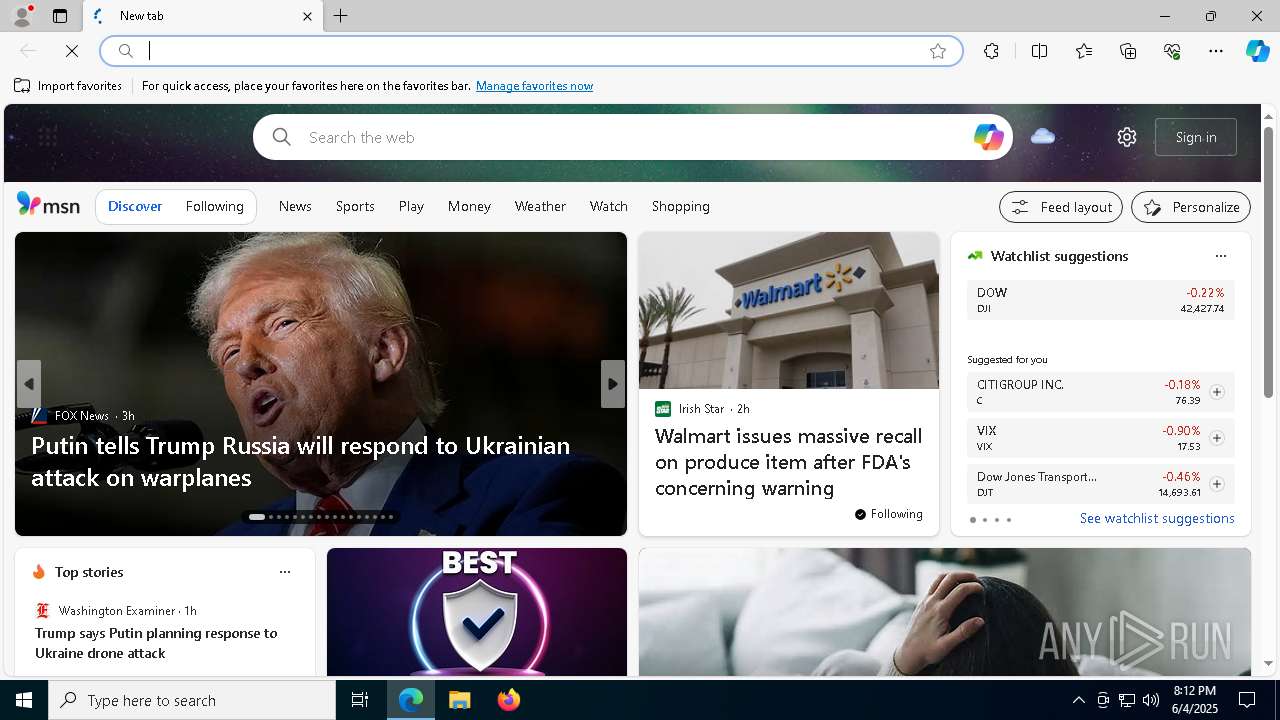
Task: Click the msn logo
Action: click(48, 205)
